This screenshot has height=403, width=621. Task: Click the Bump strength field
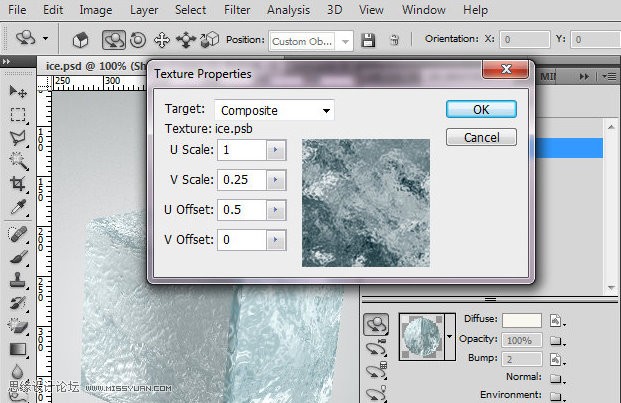coord(522,359)
